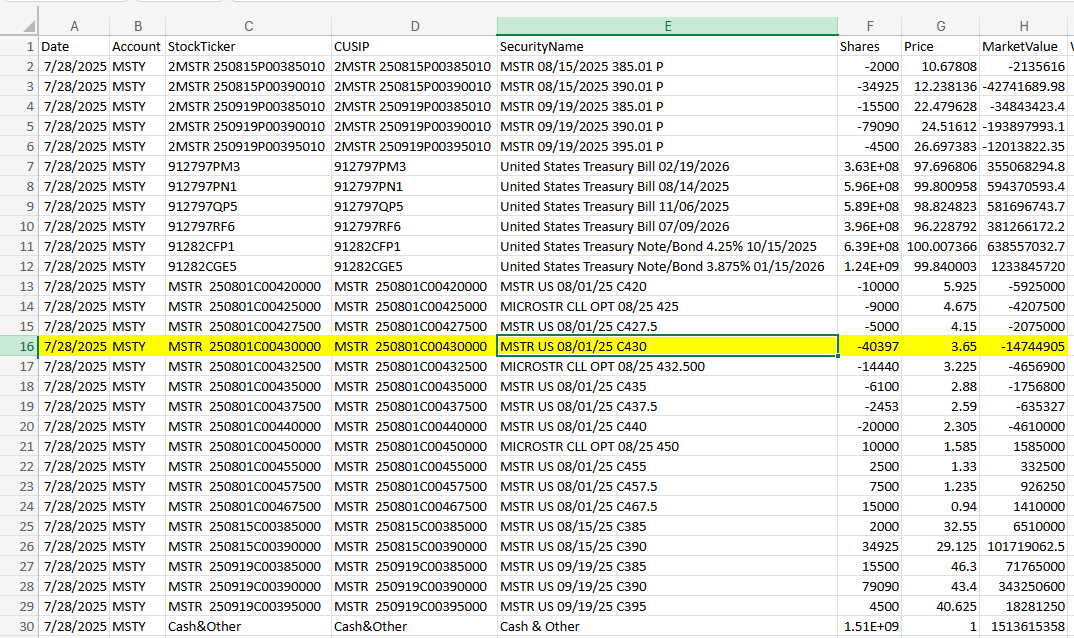Image resolution: width=1074 pixels, height=638 pixels.
Task: Select column G header
Action: [940, 26]
